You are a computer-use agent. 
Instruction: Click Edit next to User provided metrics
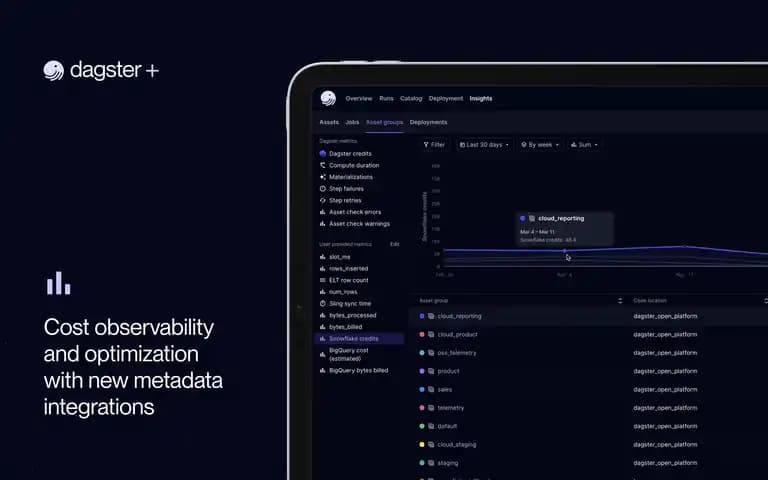[395, 244]
